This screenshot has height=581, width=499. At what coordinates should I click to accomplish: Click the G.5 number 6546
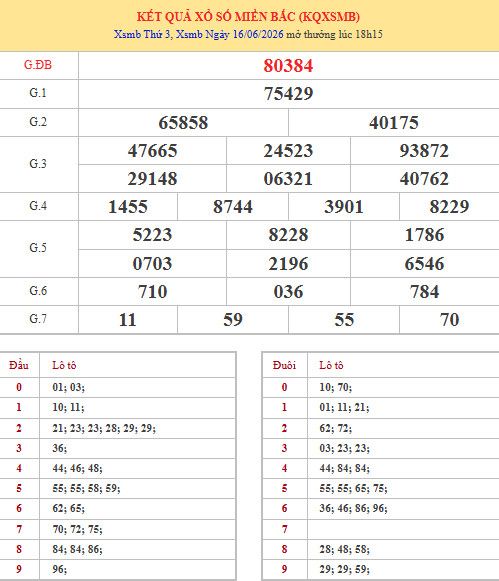tap(424, 264)
